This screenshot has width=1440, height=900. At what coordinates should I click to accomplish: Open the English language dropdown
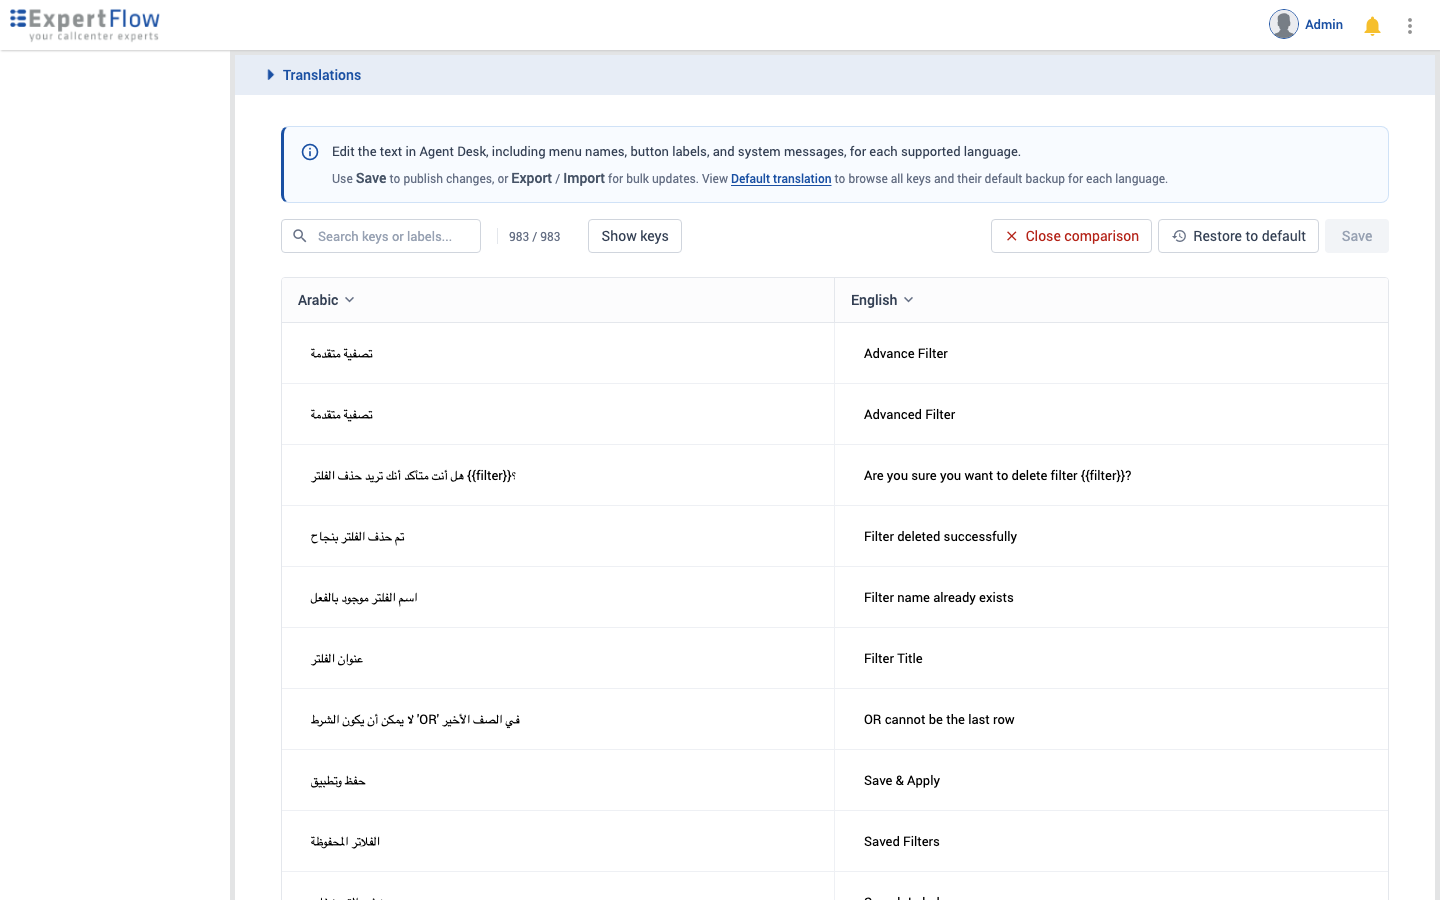tap(882, 300)
